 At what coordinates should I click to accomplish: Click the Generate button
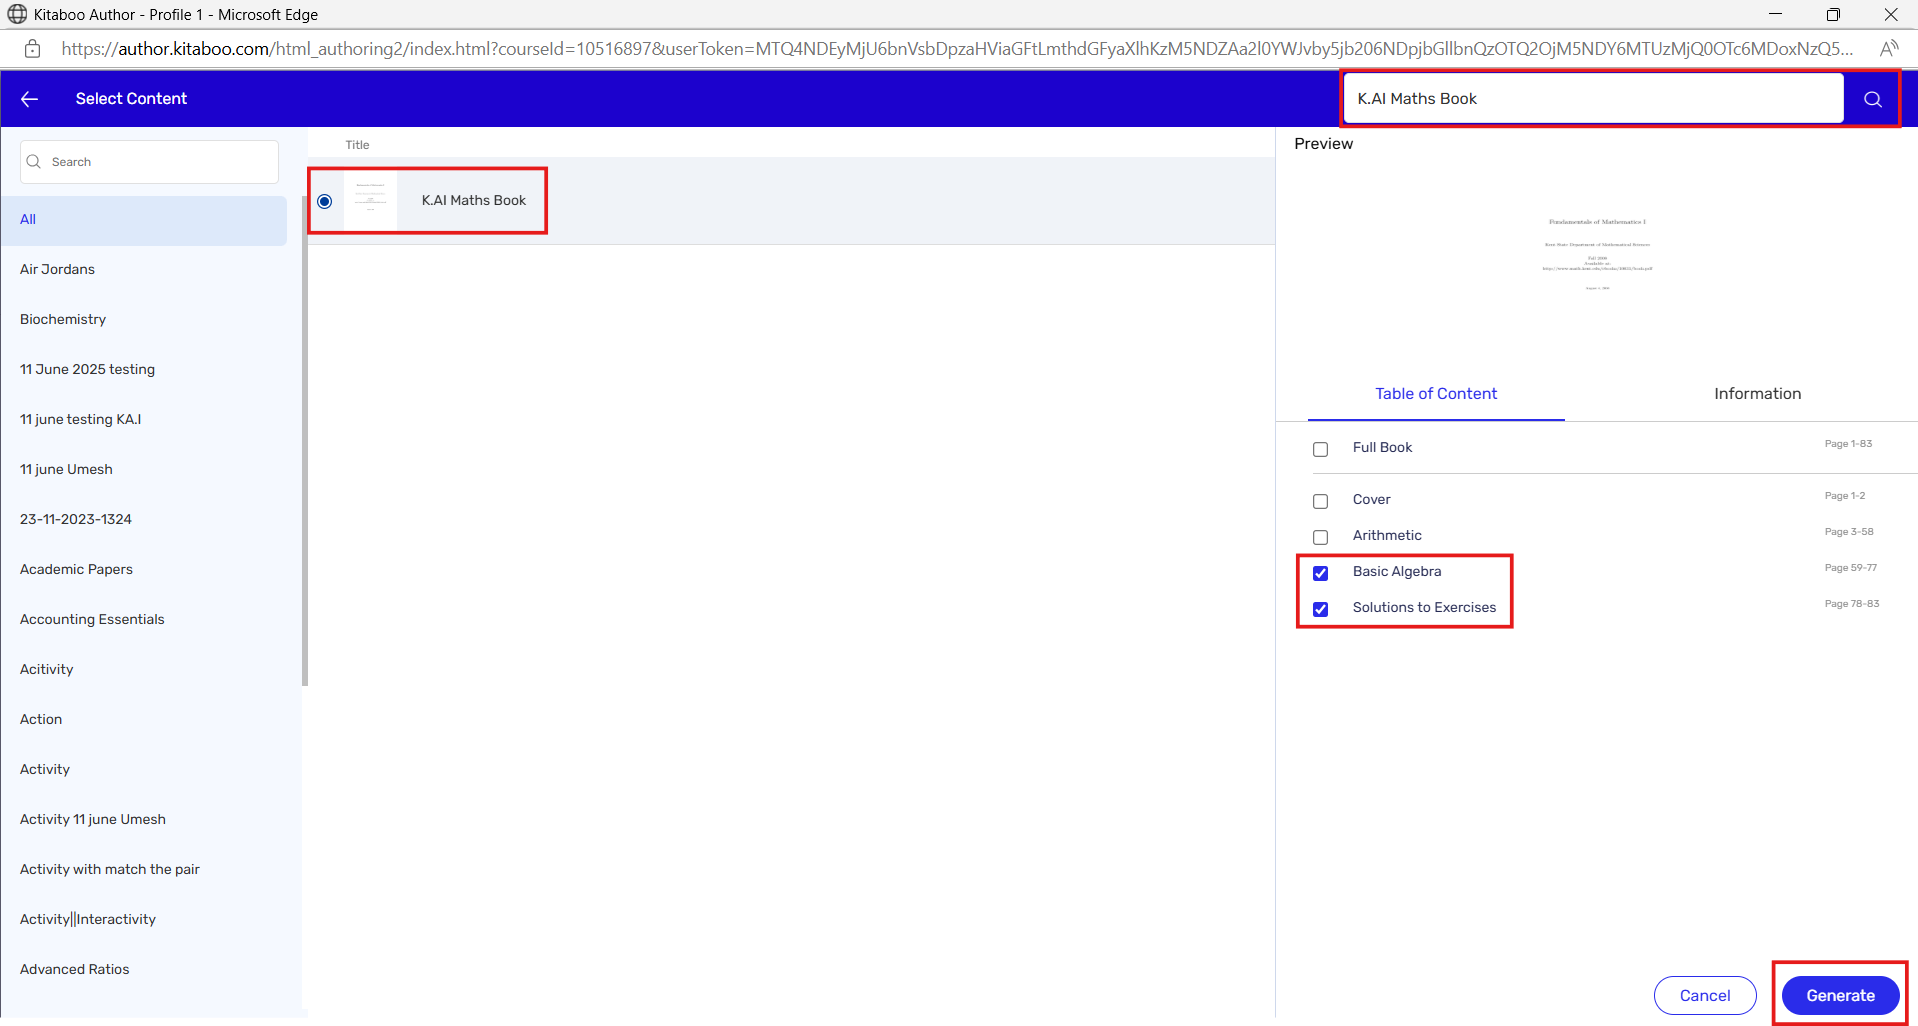click(1840, 995)
